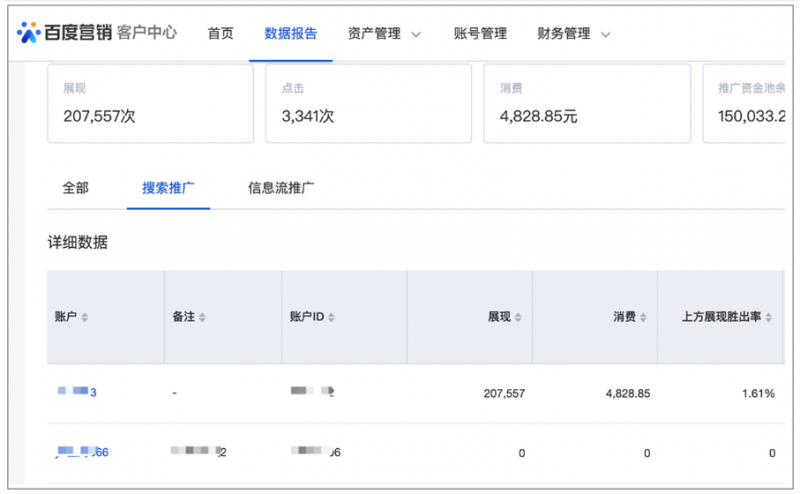The width and height of the screenshot is (800, 494).
Task: Click the 备注 column header label
Action: click(184, 317)
